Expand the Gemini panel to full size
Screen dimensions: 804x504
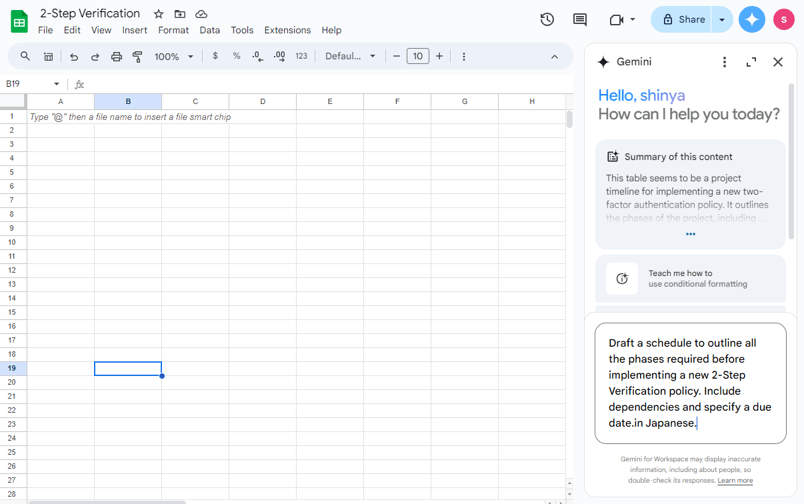click(751, 62)
